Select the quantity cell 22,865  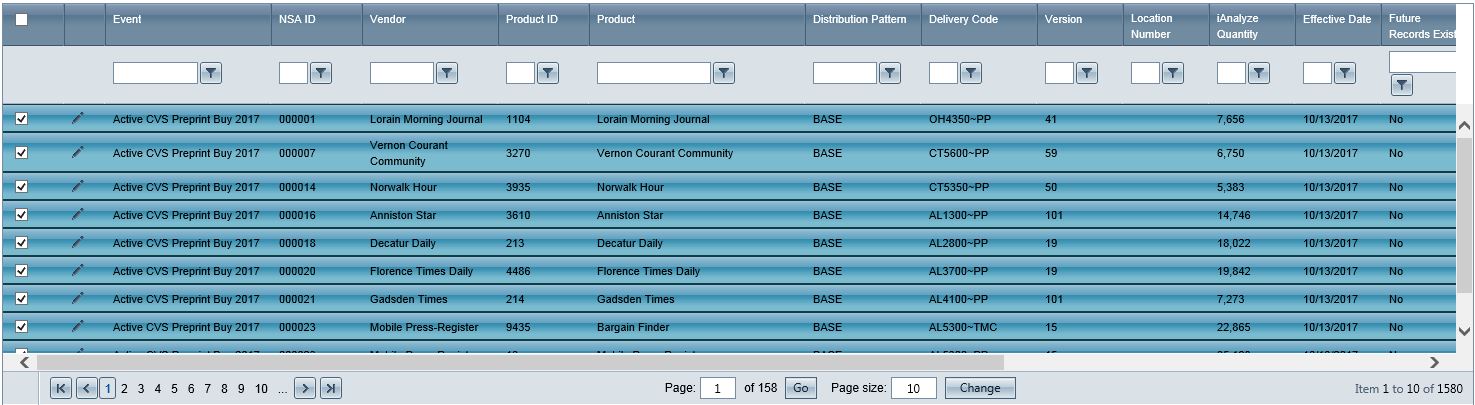pyautogui.click(x=1233, y=327)
